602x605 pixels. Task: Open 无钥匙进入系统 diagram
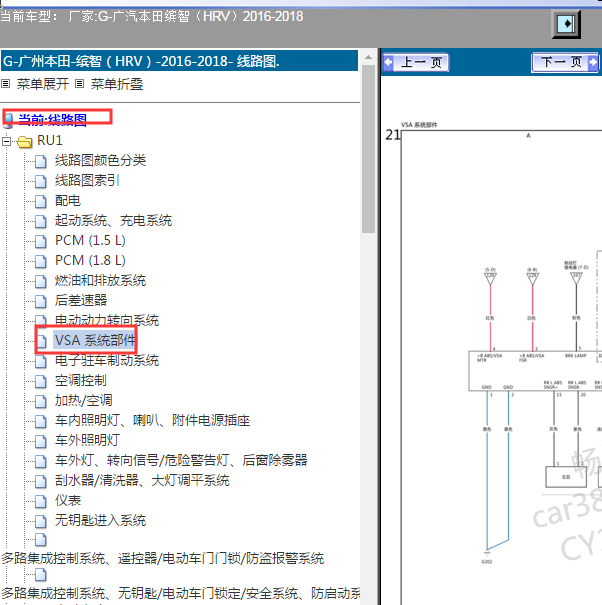click(100, 521)
